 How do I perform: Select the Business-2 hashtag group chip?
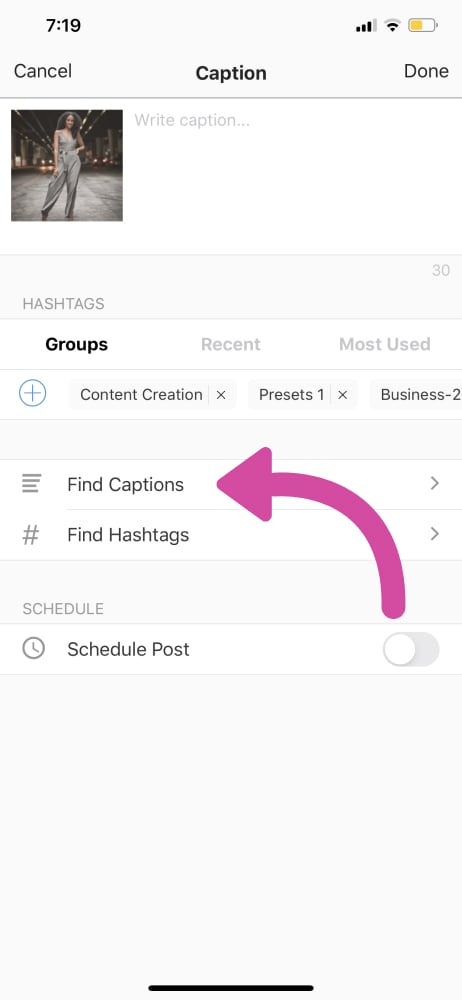pos(415,395)
